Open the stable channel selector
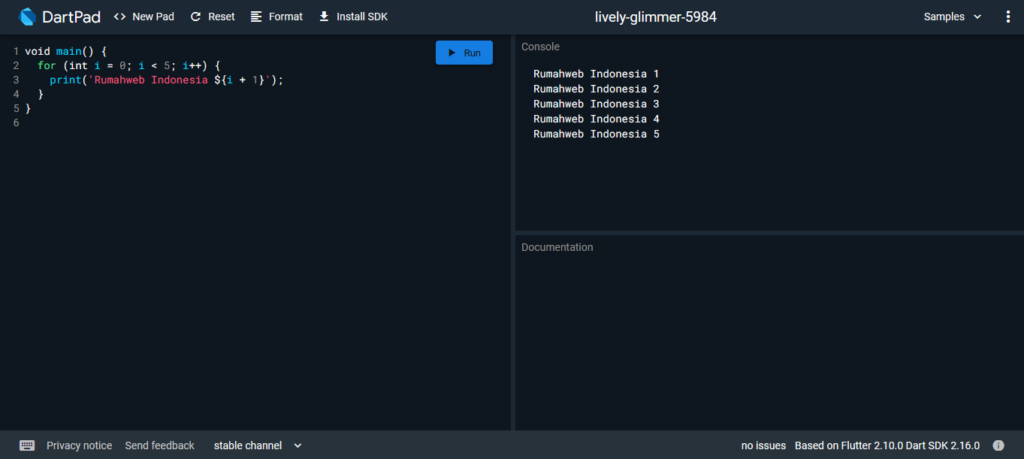Image resolution: width=1024 pixels, height=459 pixels. 257,445
